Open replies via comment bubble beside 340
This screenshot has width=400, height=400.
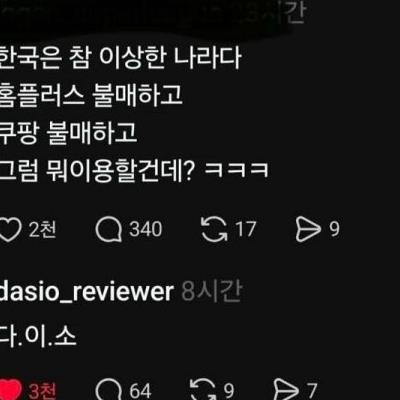(109, 230)
